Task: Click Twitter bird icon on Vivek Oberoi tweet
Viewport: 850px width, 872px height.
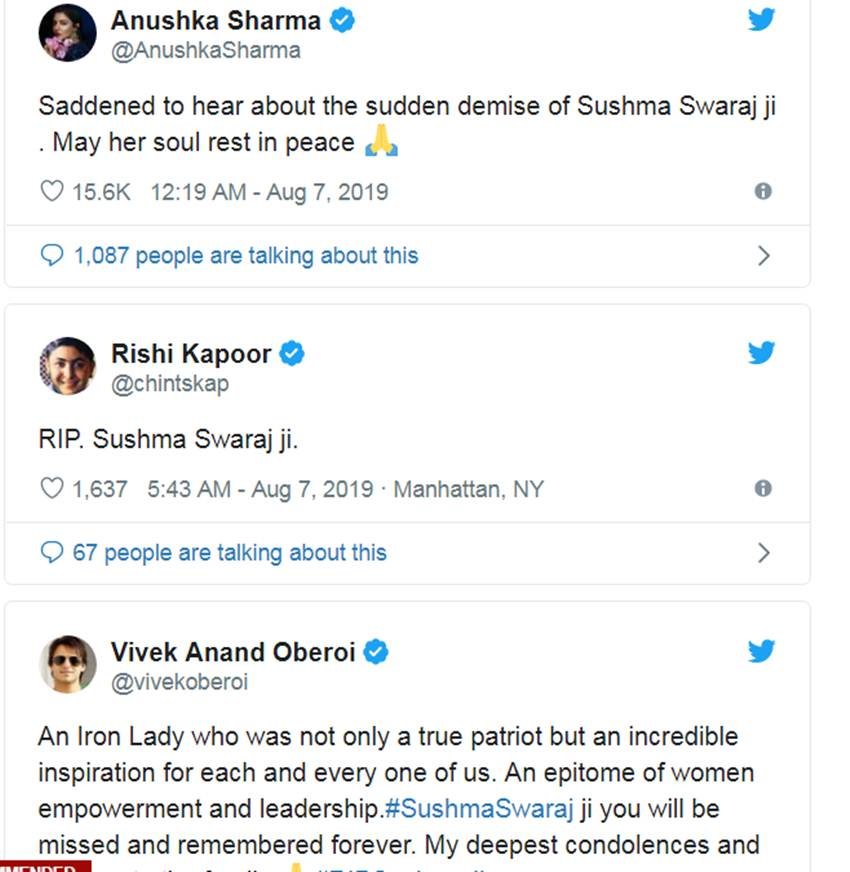Action: pyautogui.click(x=761, y=652)
